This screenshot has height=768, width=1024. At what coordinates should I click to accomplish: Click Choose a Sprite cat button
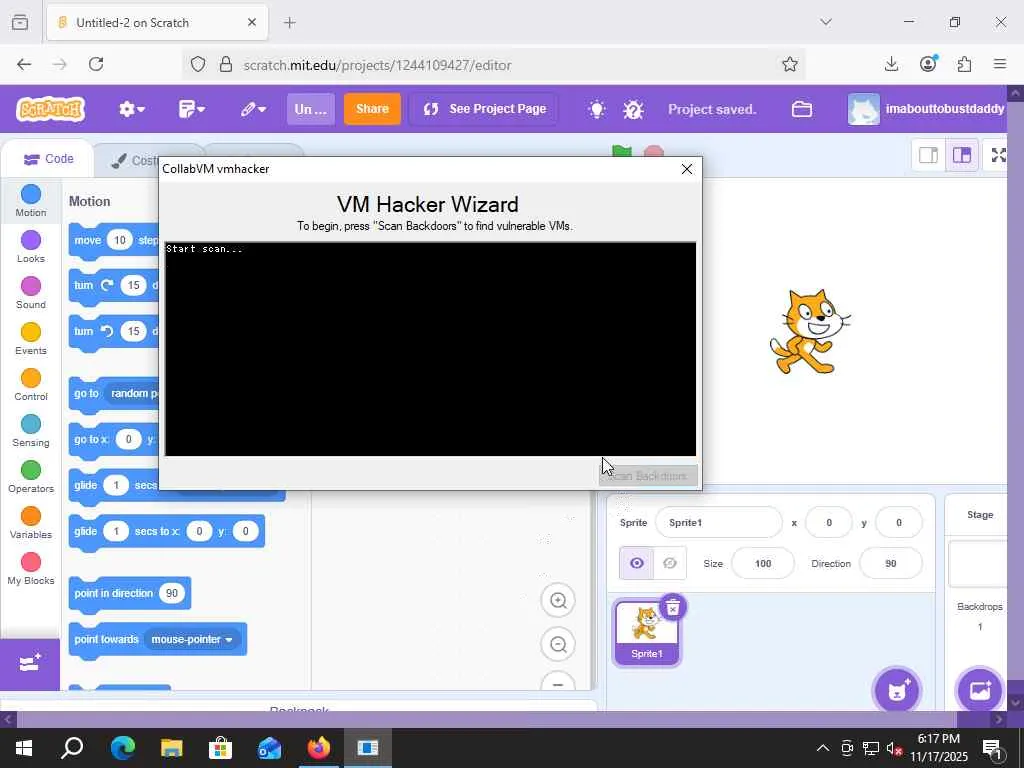pyautogui.click(x=897, y=690)
